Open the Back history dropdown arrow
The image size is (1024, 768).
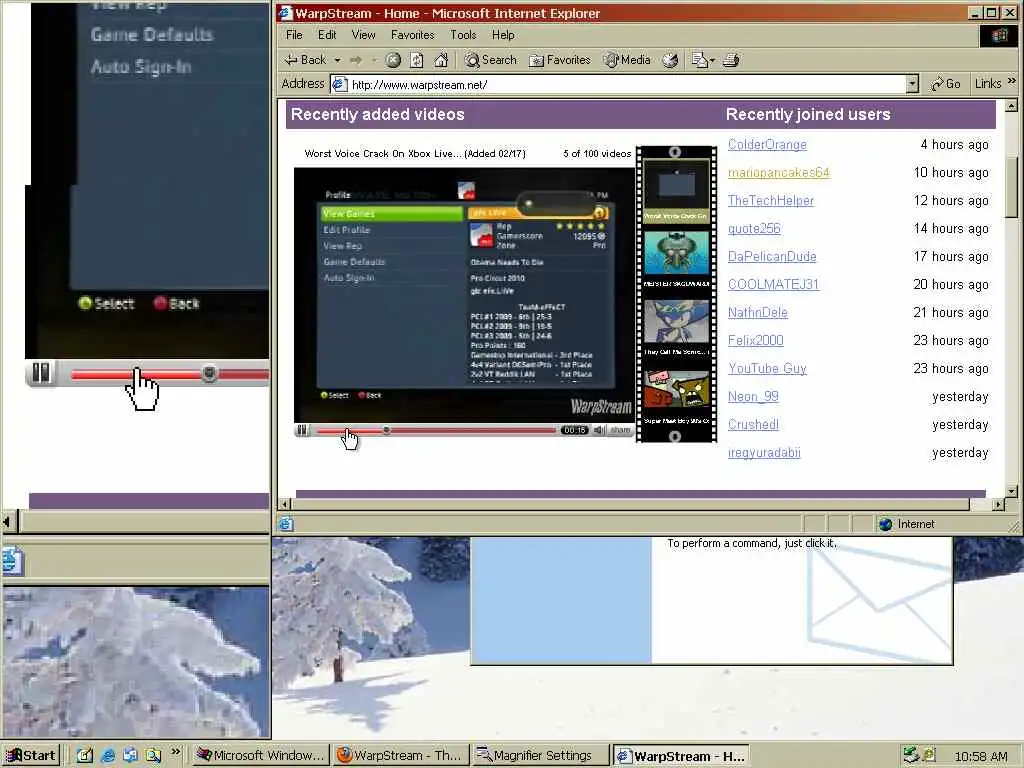pos(338,60)
